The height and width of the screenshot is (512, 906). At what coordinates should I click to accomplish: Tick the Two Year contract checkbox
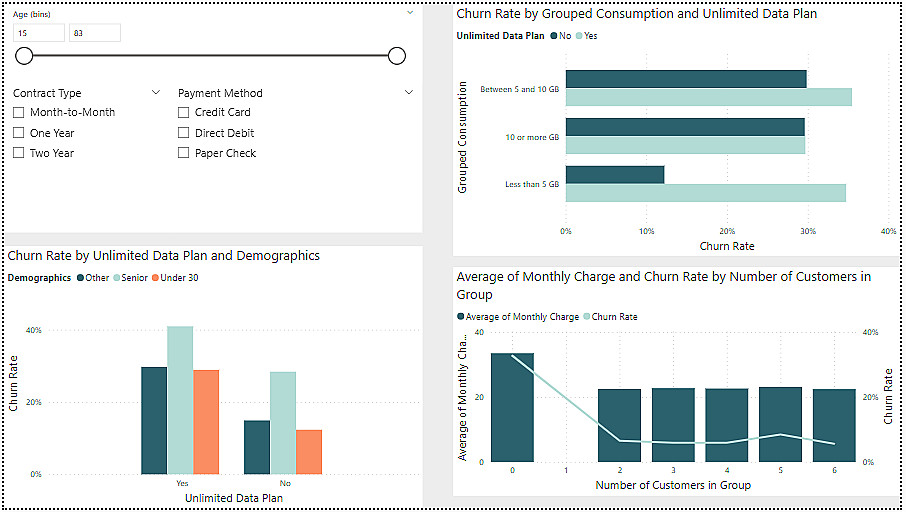coord(19,153)
